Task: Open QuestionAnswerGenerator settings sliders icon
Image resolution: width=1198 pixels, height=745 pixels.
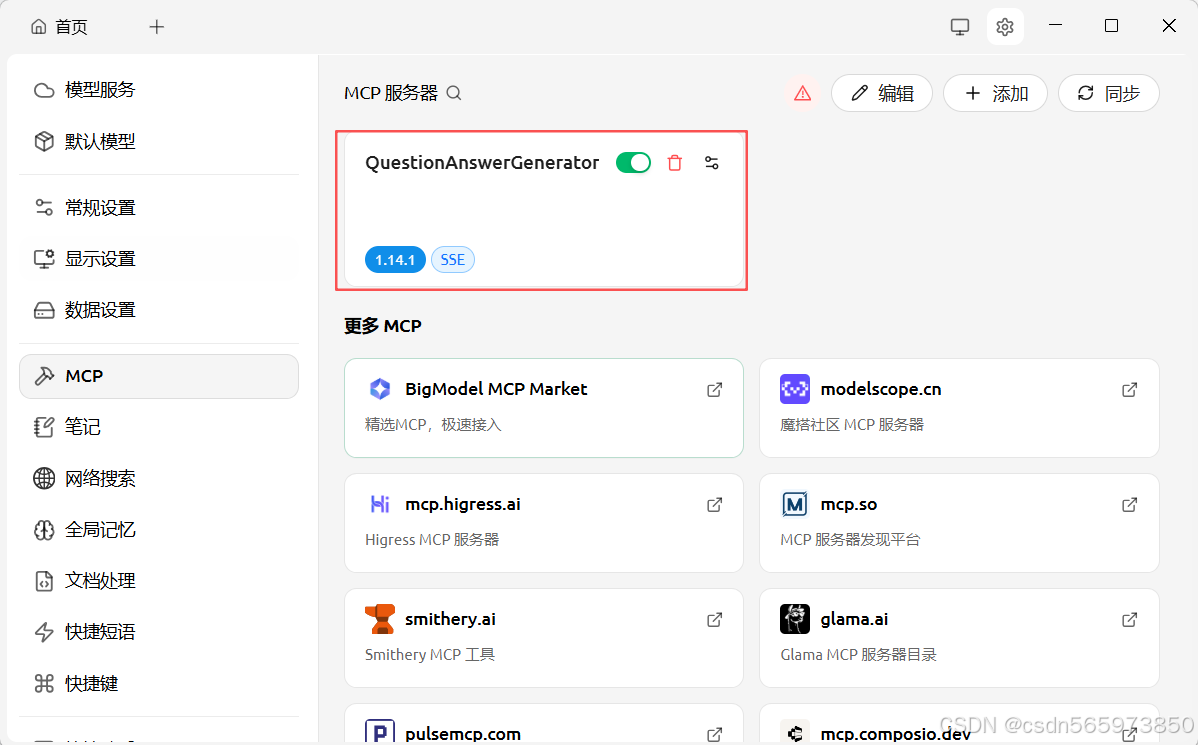Action: coord(711,163)
